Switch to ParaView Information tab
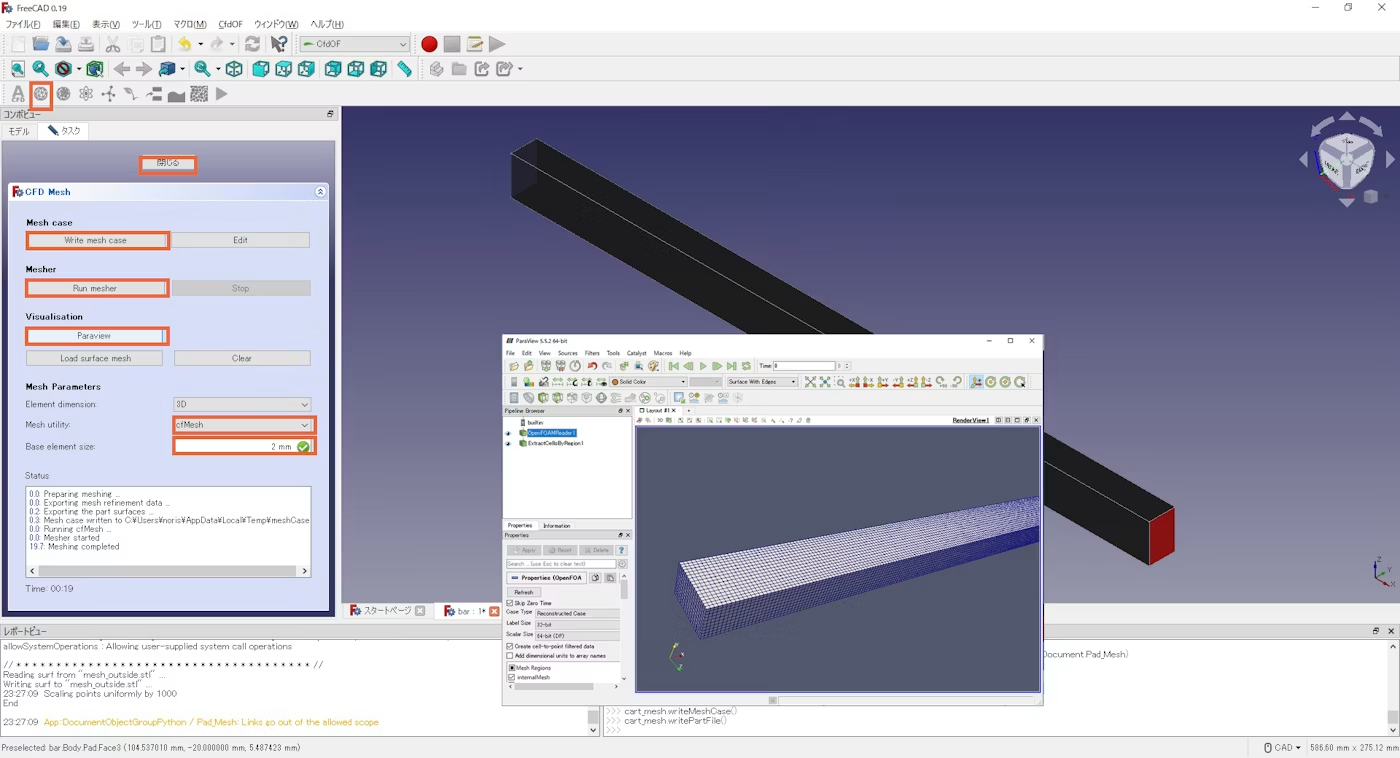 tap(557, 525)
